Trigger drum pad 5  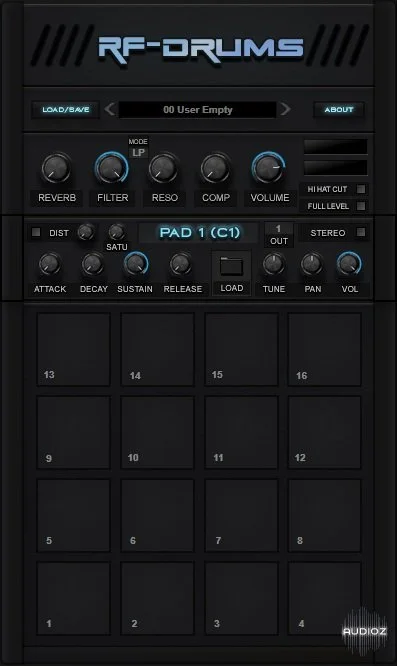[x=73, y=515]
